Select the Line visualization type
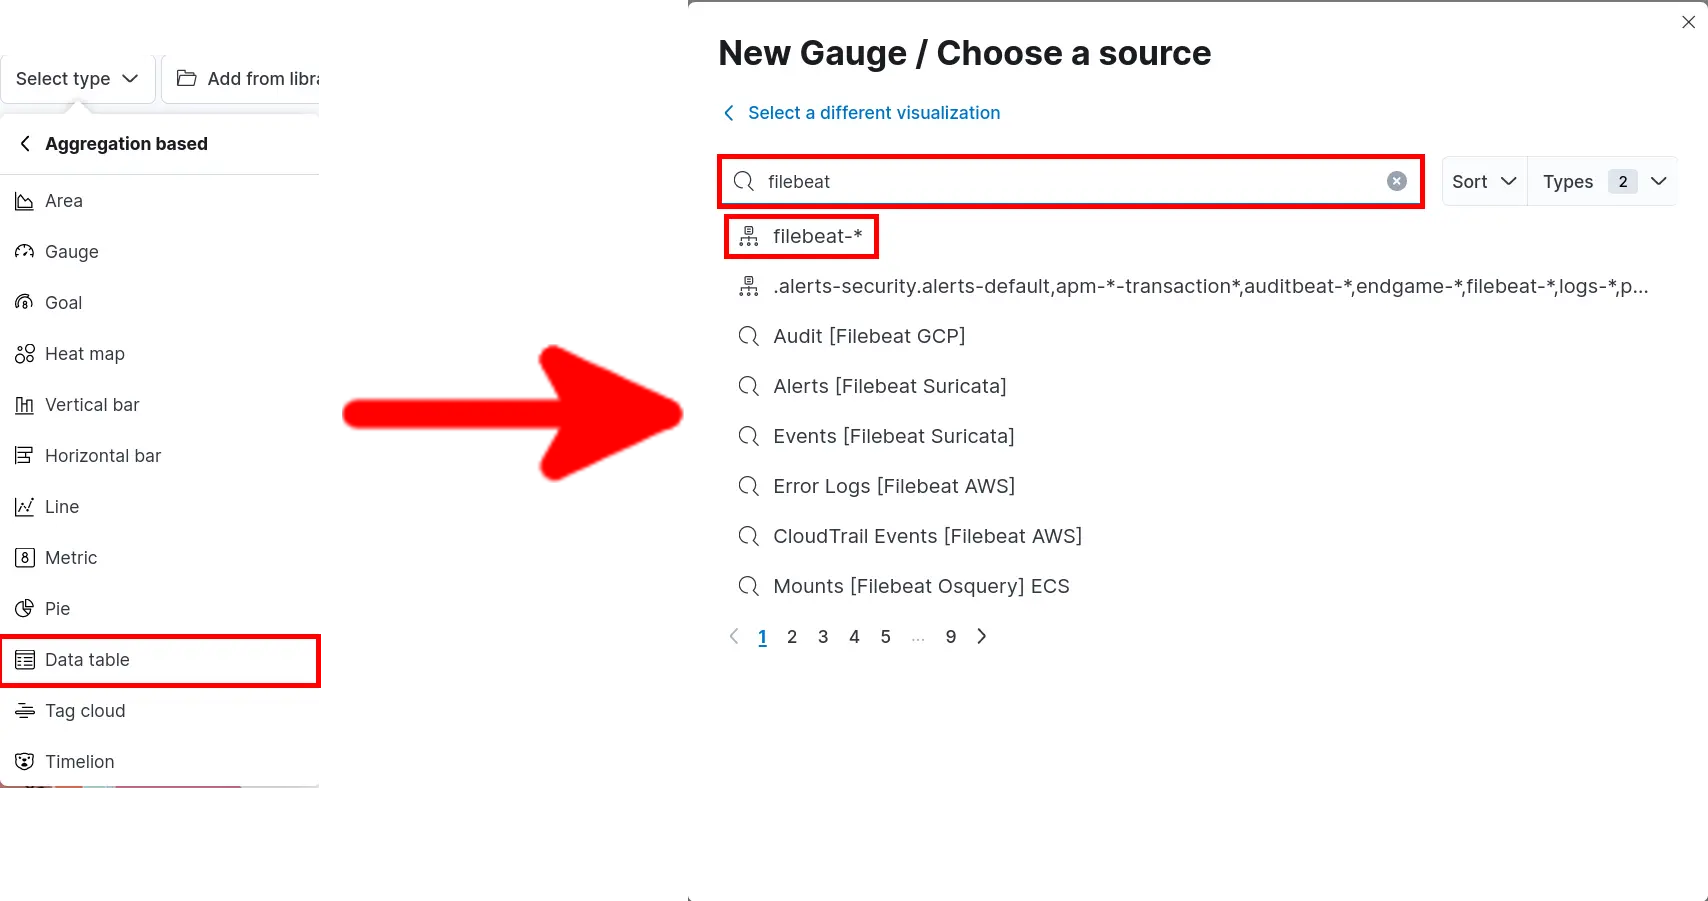The height and width of the screenshot is (901, 1708). pyautogui.click(x=60, y=506)
